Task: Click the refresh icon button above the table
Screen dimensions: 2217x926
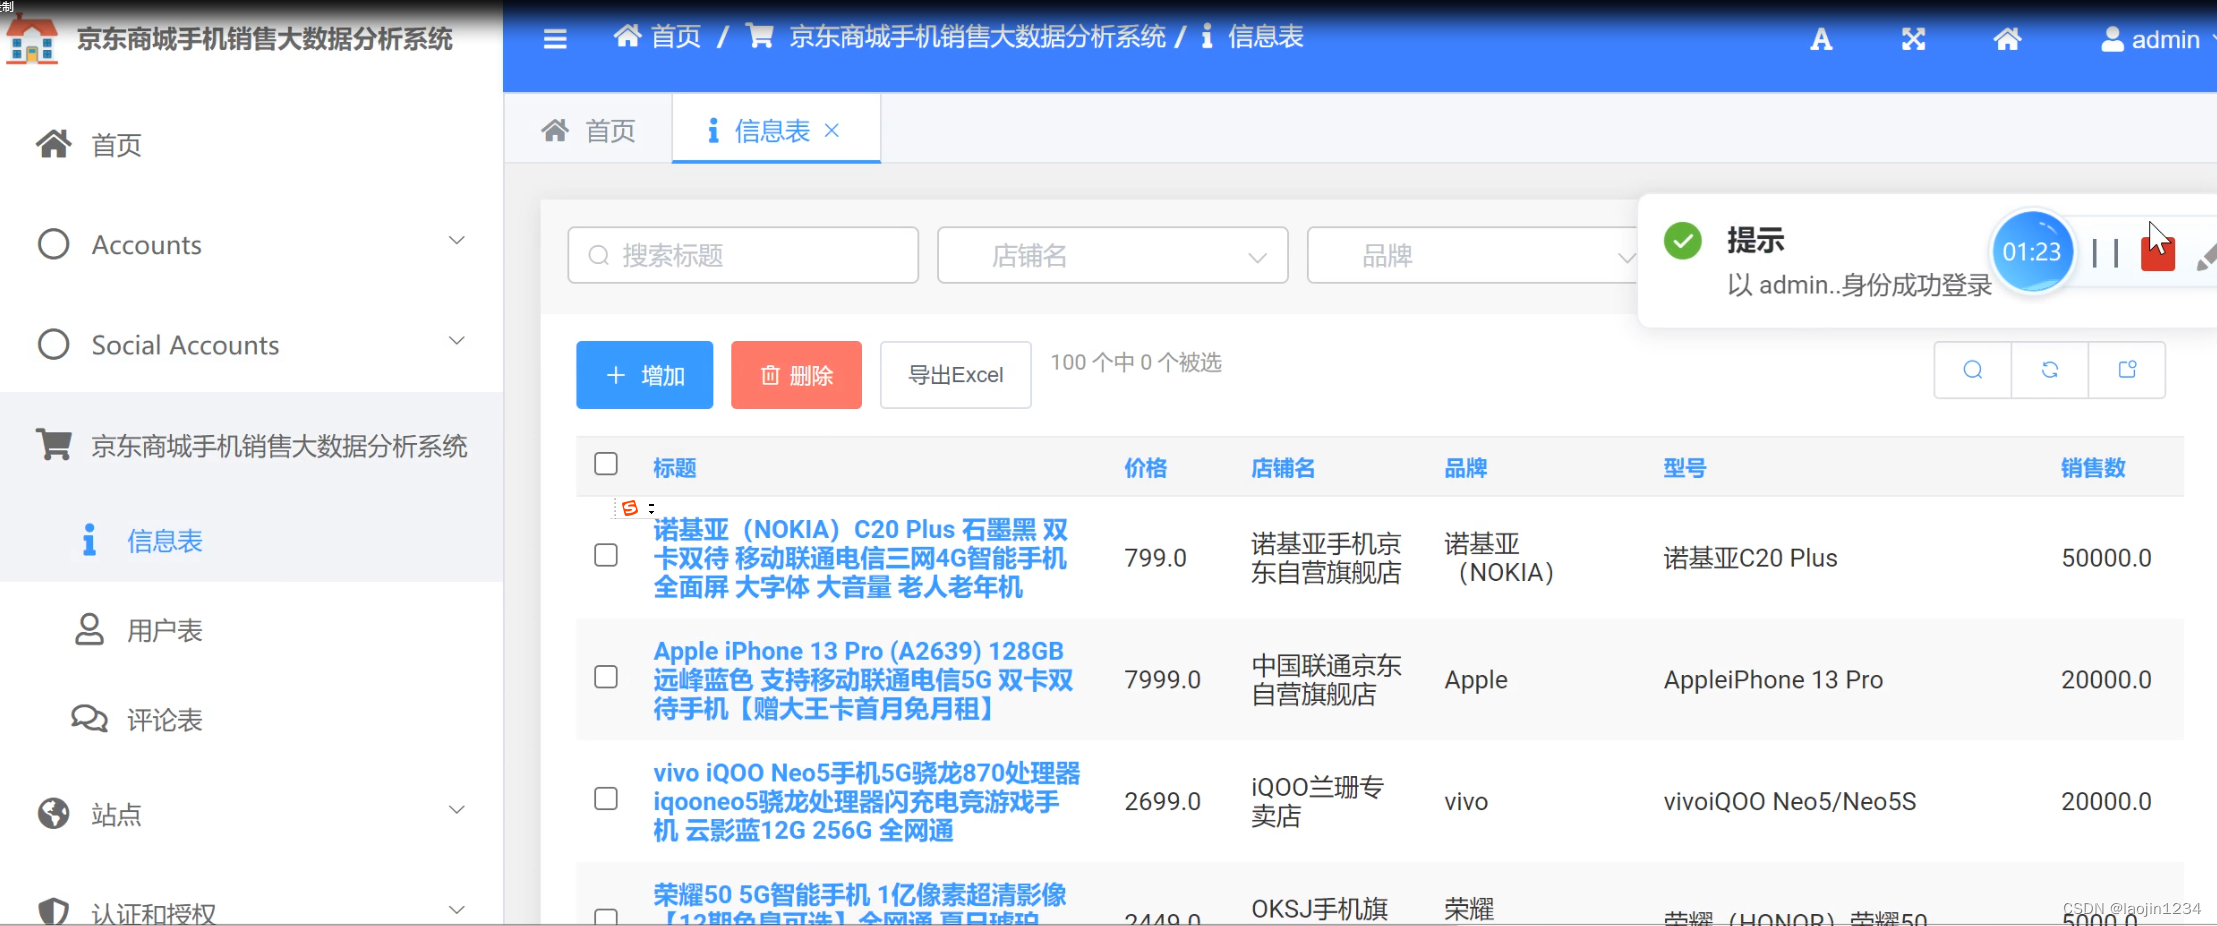Action: [2050, 370]
